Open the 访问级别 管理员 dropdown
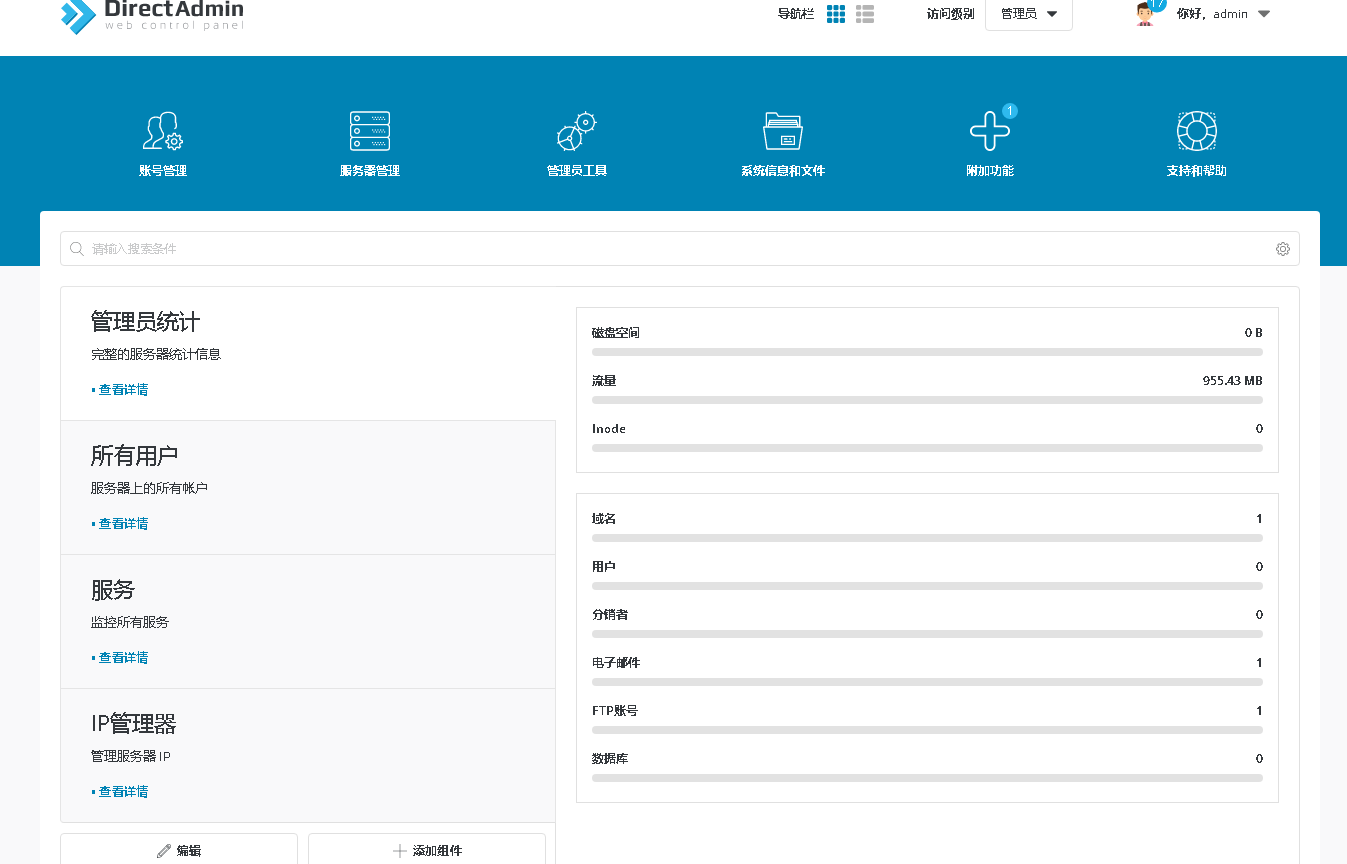 (x=1029, y=14)
